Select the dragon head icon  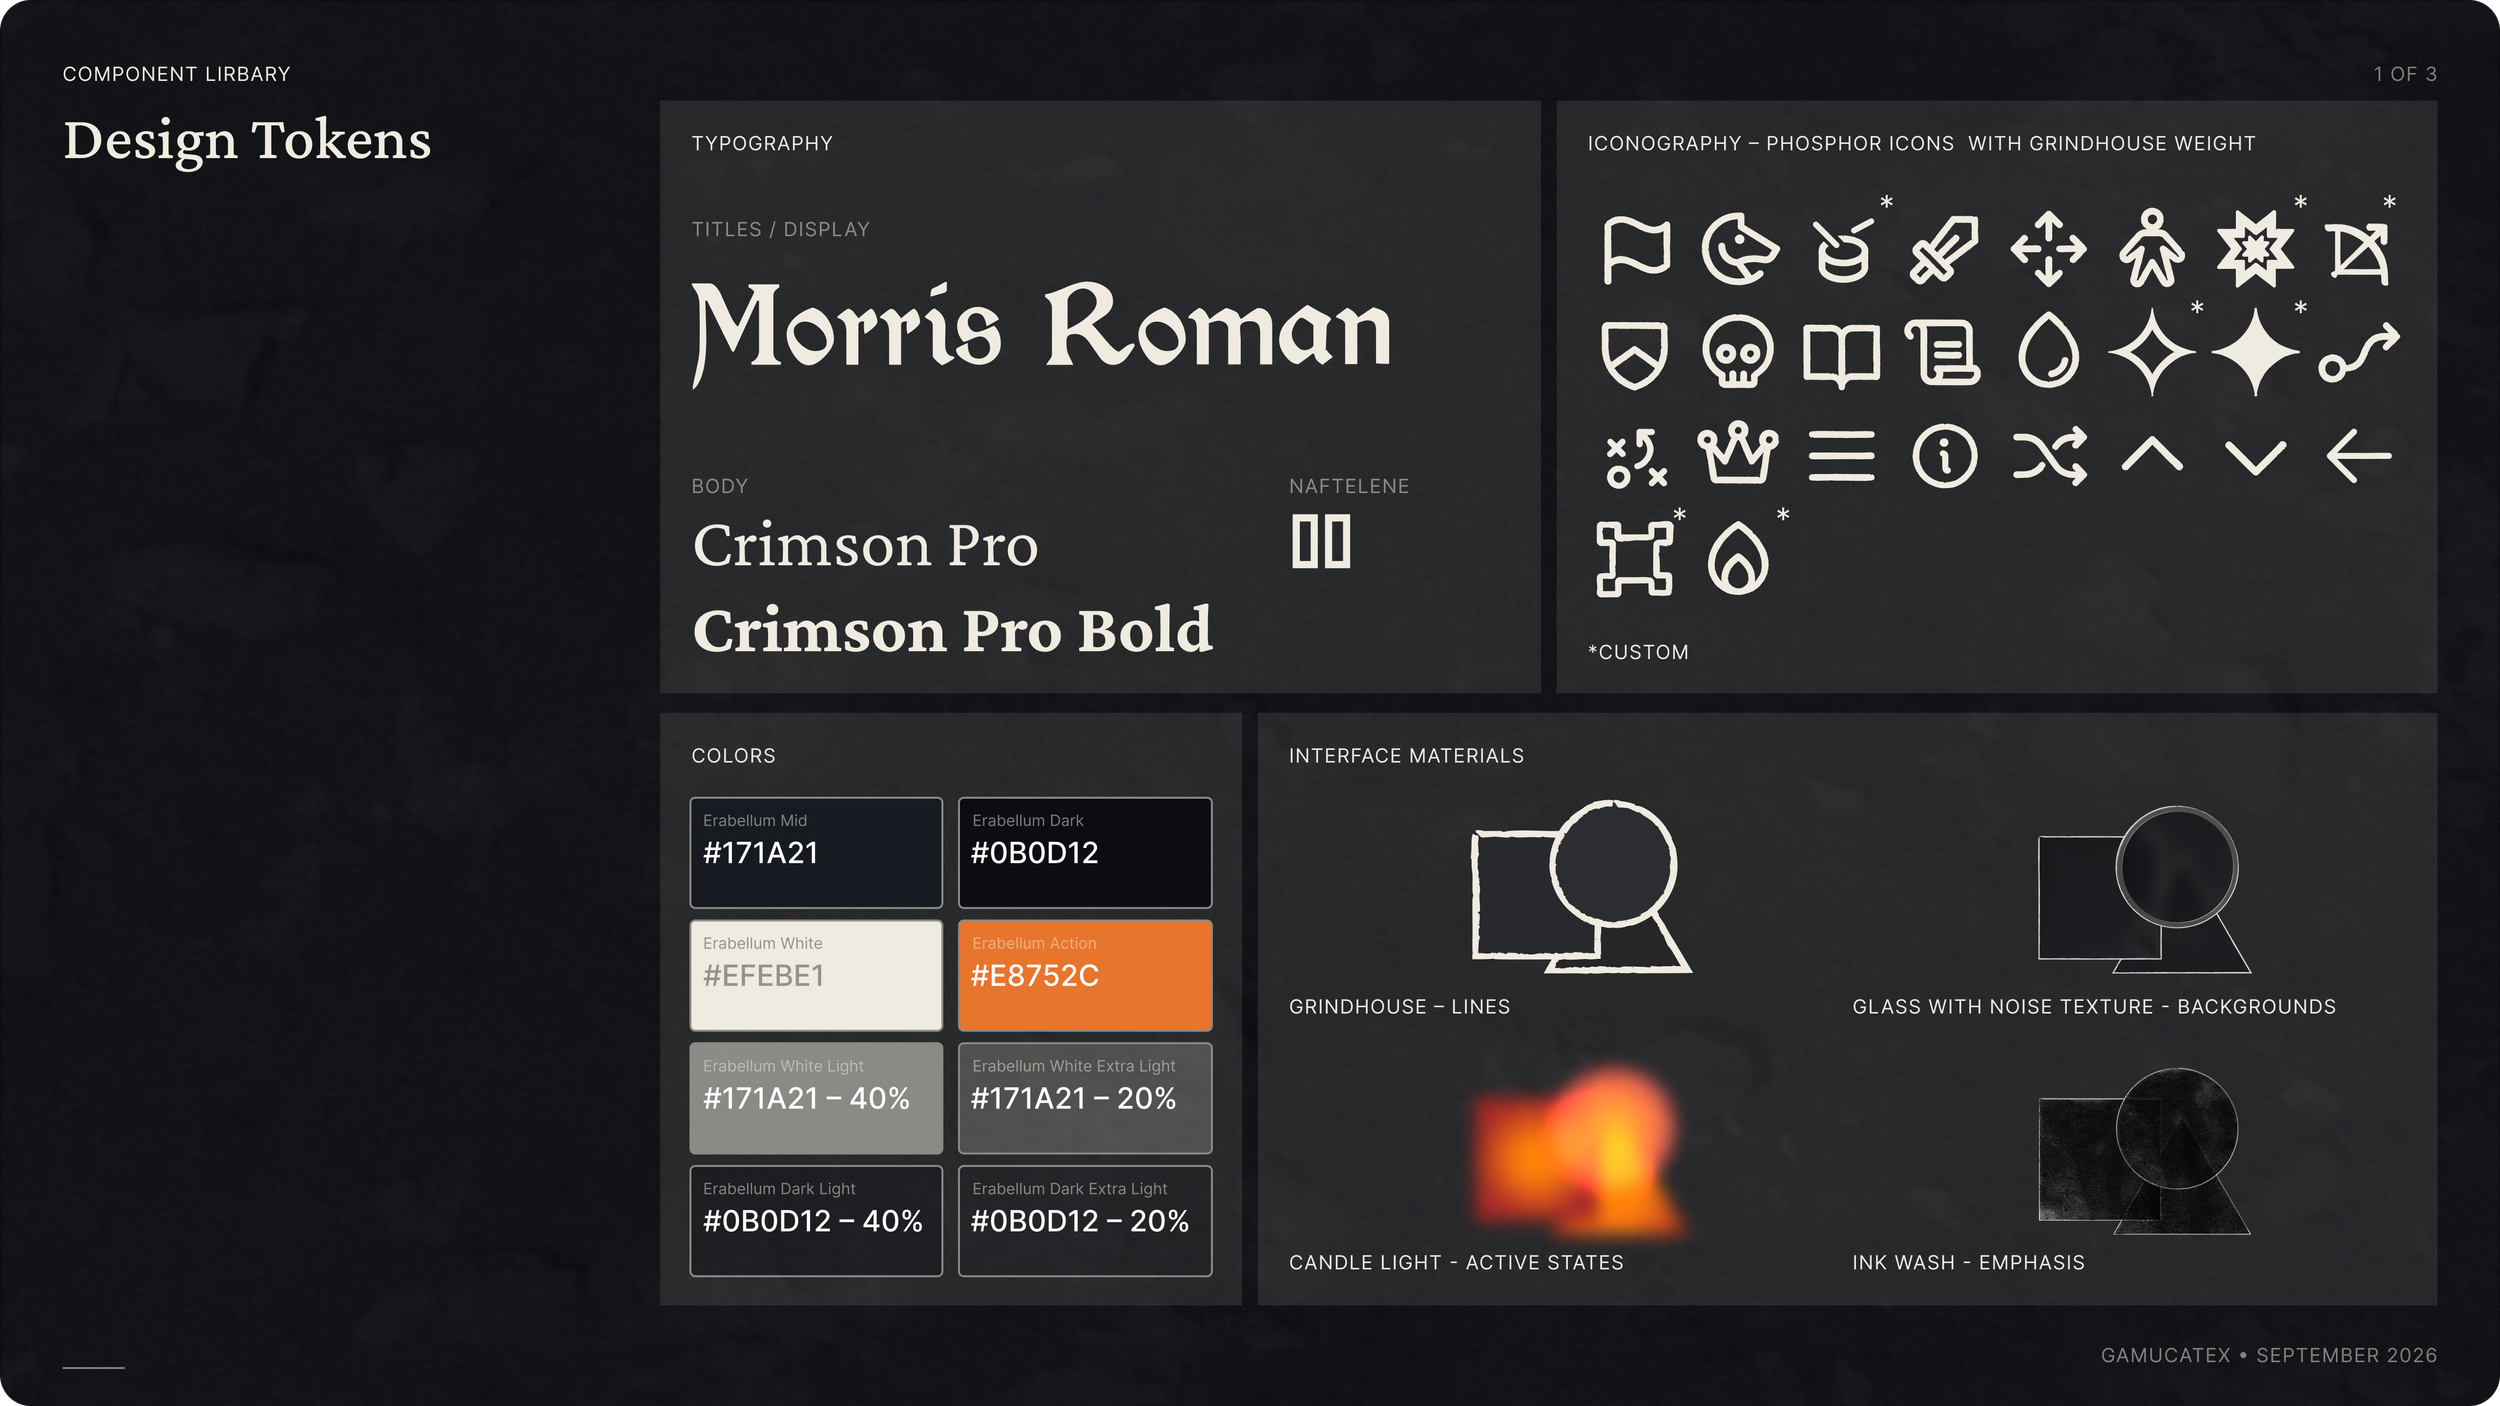(x=1740, y=249)
